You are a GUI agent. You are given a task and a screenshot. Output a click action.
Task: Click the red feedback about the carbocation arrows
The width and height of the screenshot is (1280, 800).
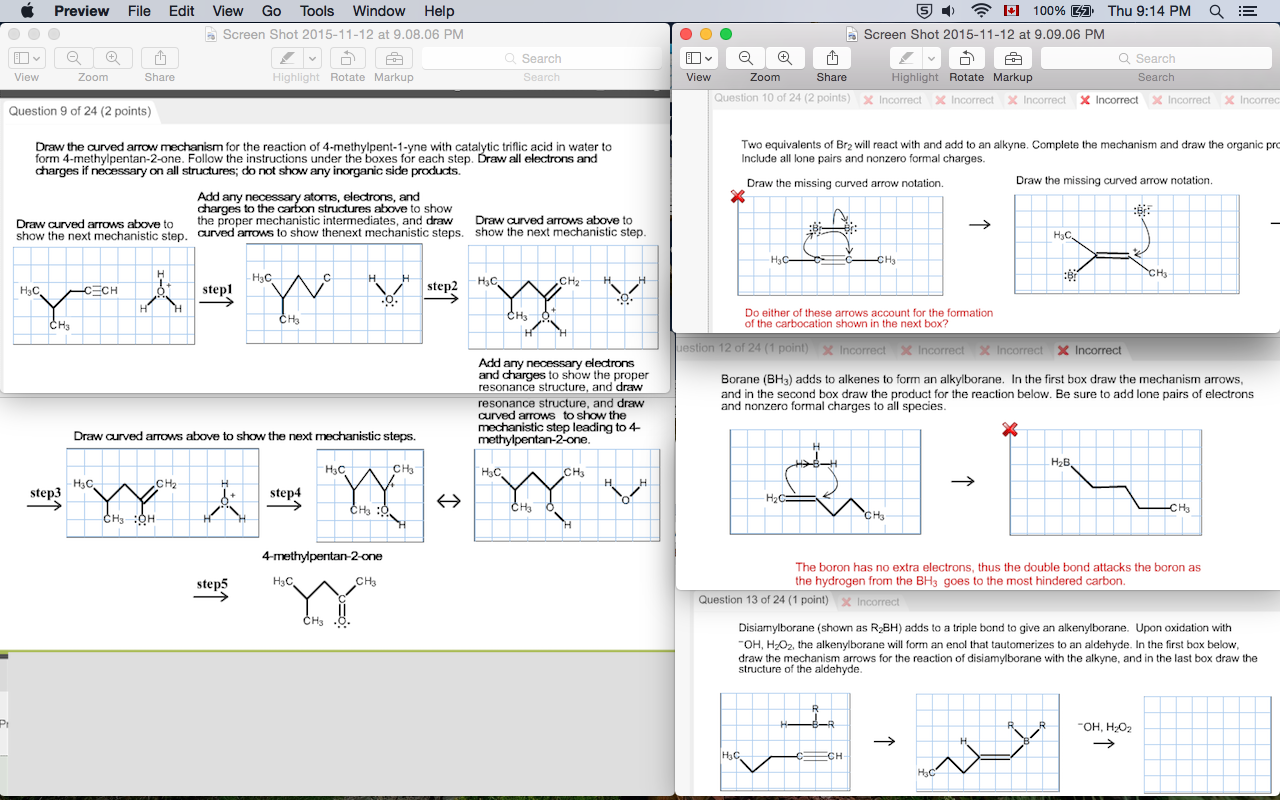click(x=869, y=318)
